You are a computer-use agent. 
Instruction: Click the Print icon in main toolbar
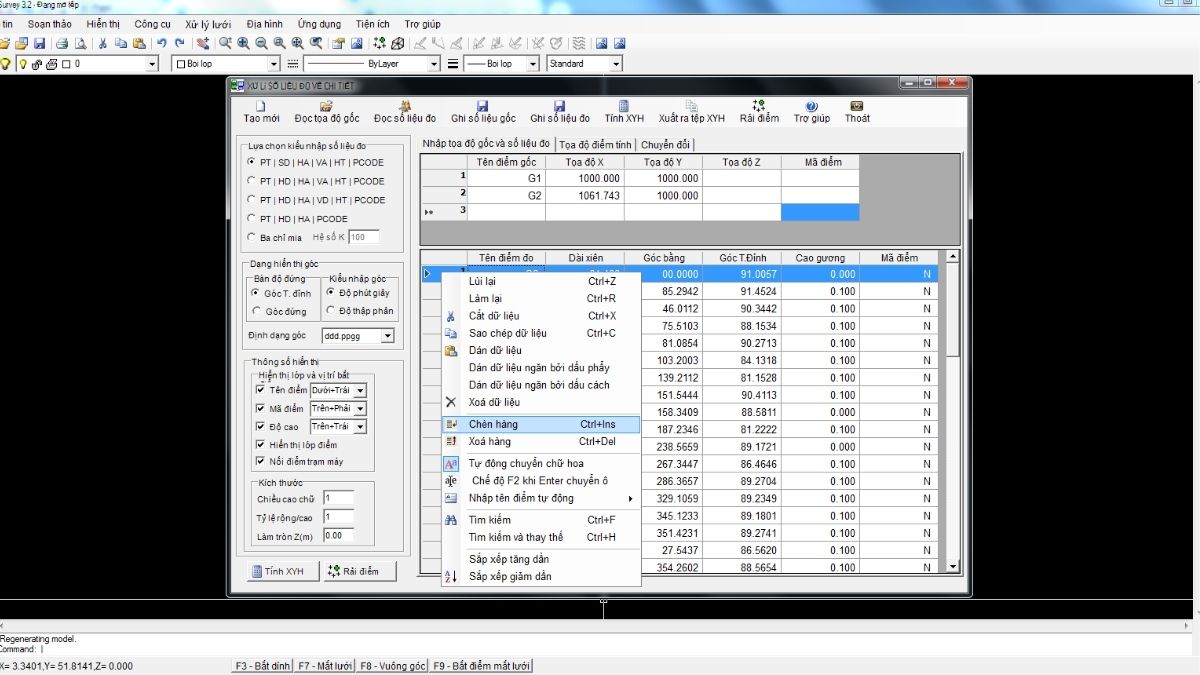[x=62, y=43]
